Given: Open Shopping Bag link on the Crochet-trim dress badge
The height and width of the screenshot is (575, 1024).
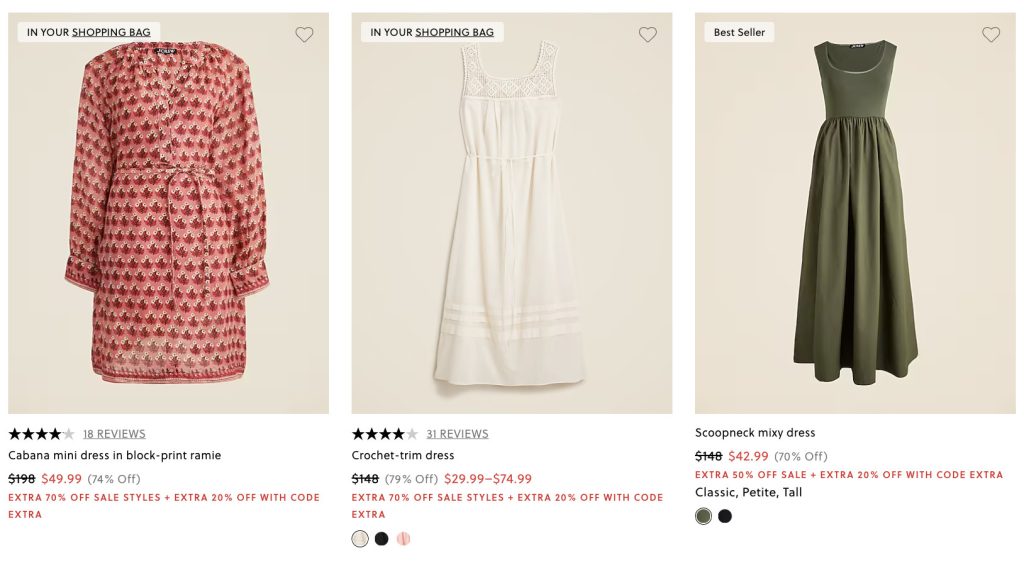Looking at the screenshot, I should pyautogui.click(x=454, y=32).
